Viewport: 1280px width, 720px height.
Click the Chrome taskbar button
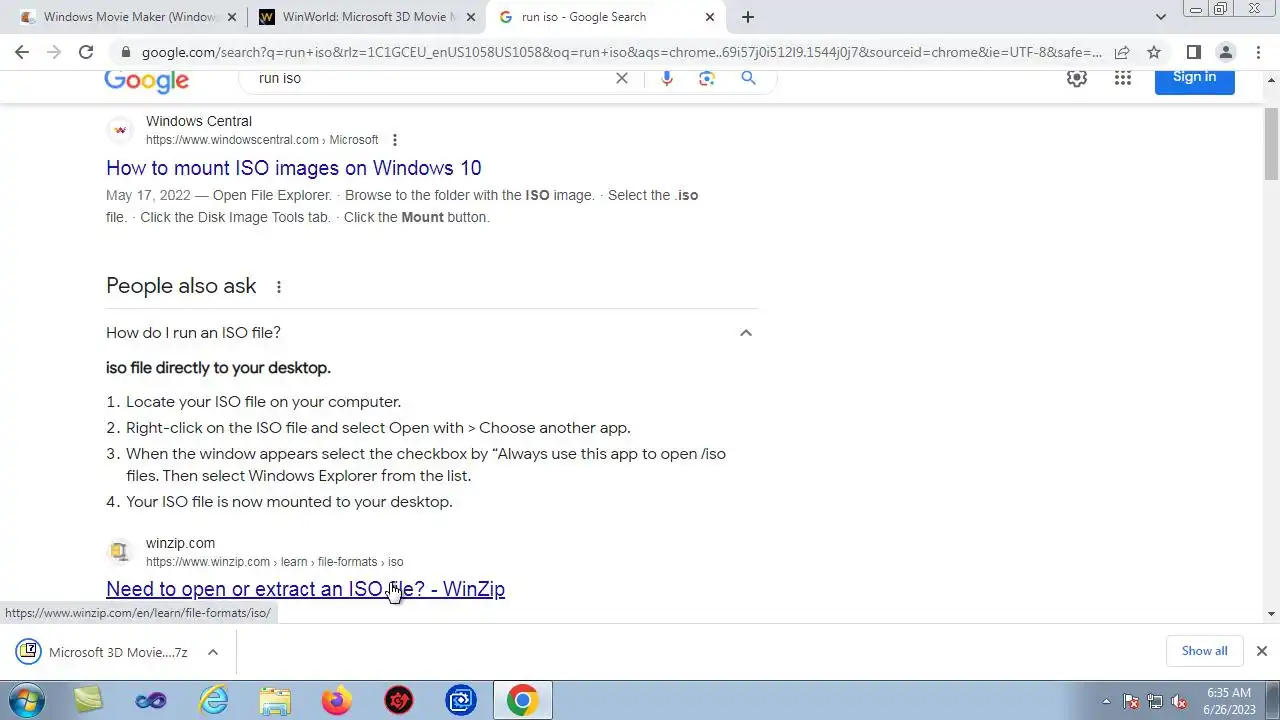(x=522, y=700)
